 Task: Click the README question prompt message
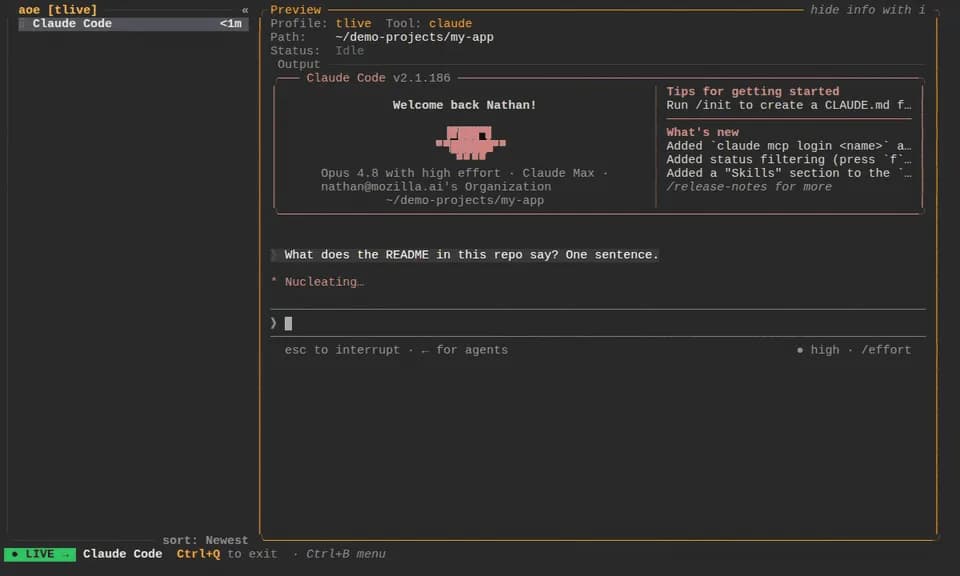(x=465, y=255)
